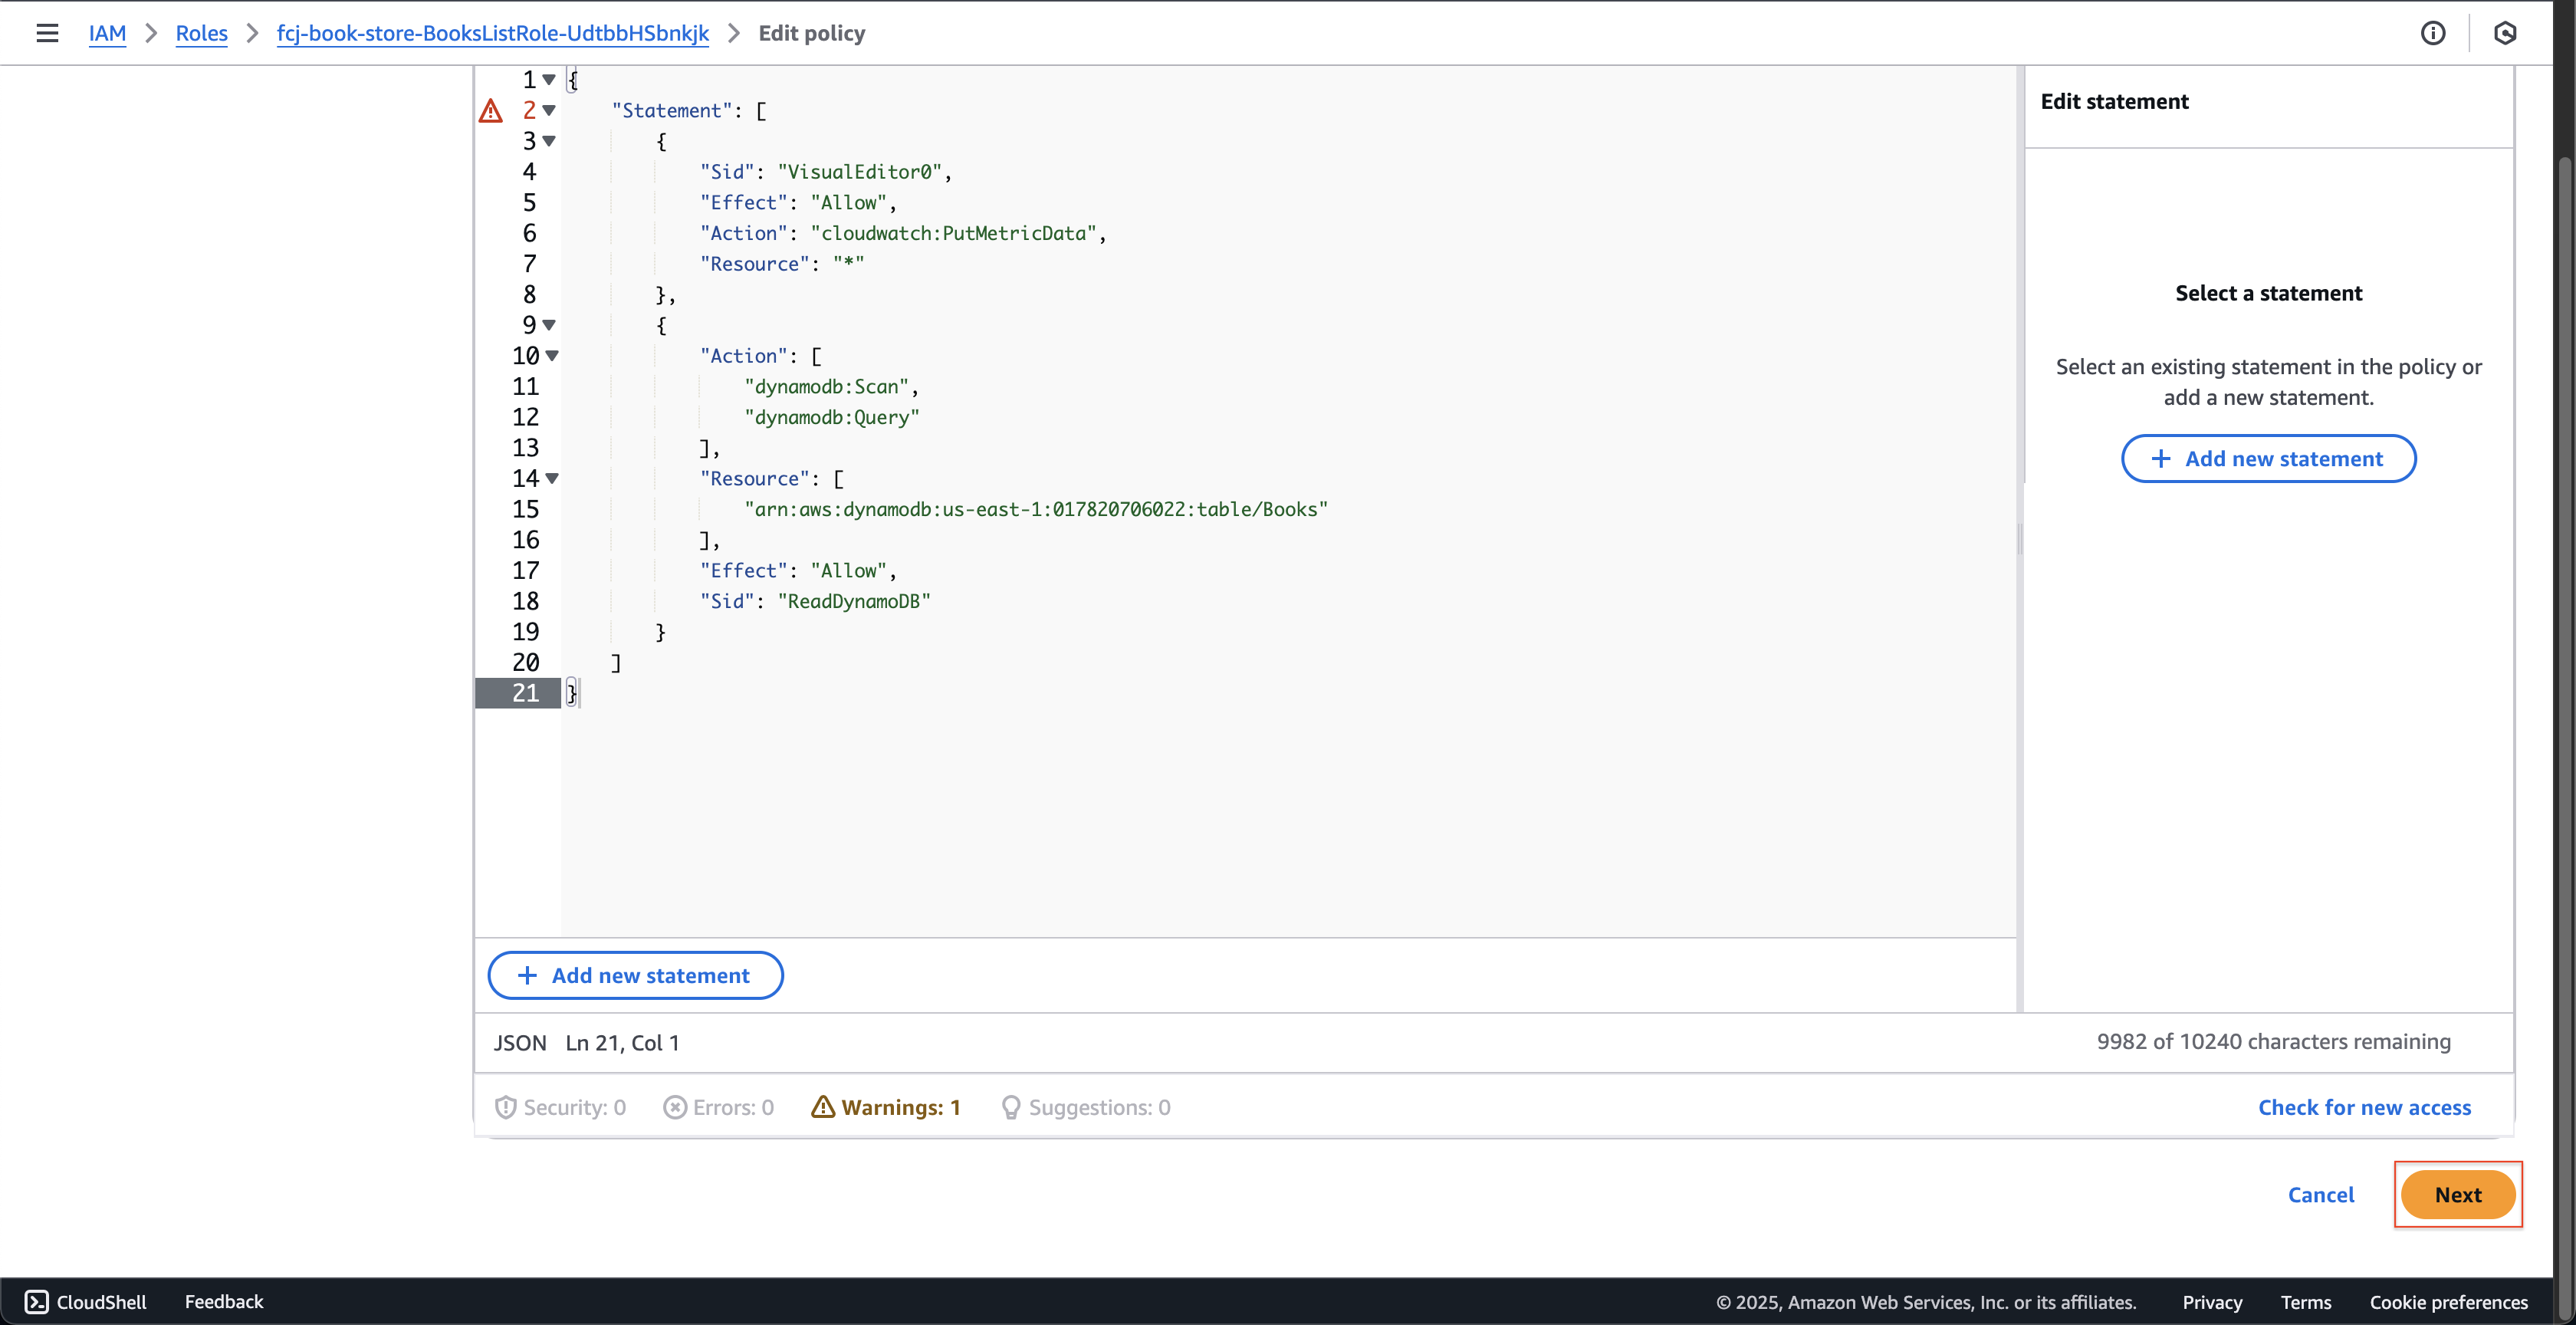Select the Roles breadcrumb menu item
The image size is (2576, 1325).
click(201, 32)
